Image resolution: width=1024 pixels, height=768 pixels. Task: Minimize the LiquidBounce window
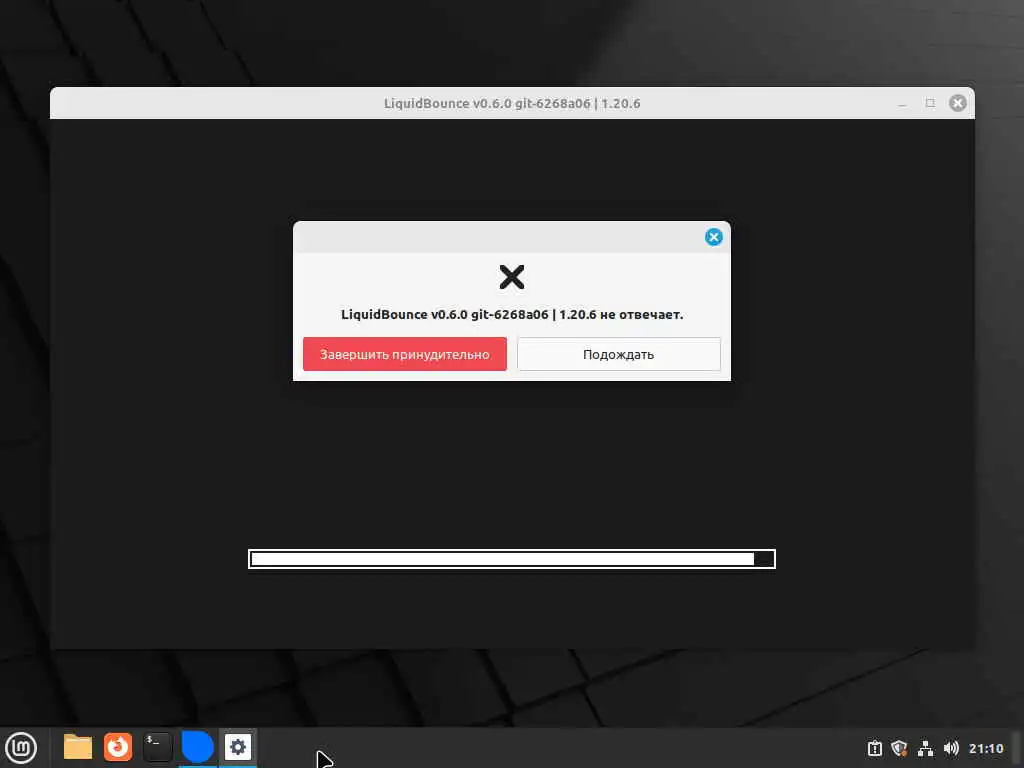[902, 103]
